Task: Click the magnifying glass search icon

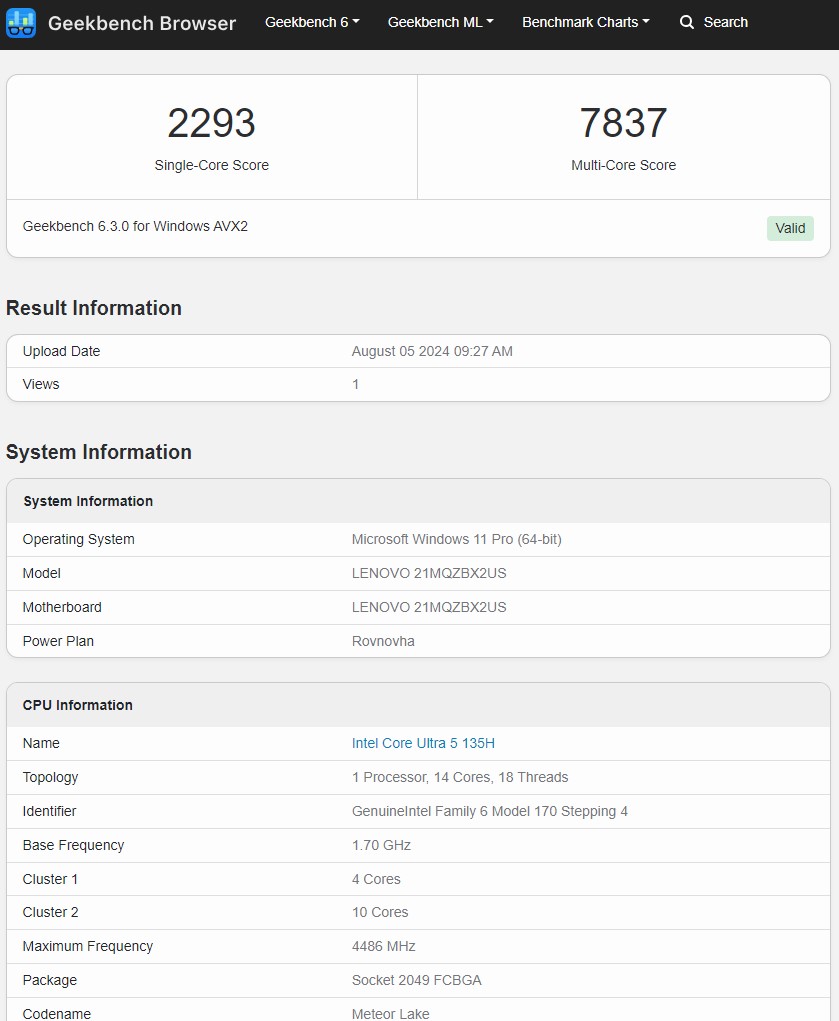Action: pos(687,22)
